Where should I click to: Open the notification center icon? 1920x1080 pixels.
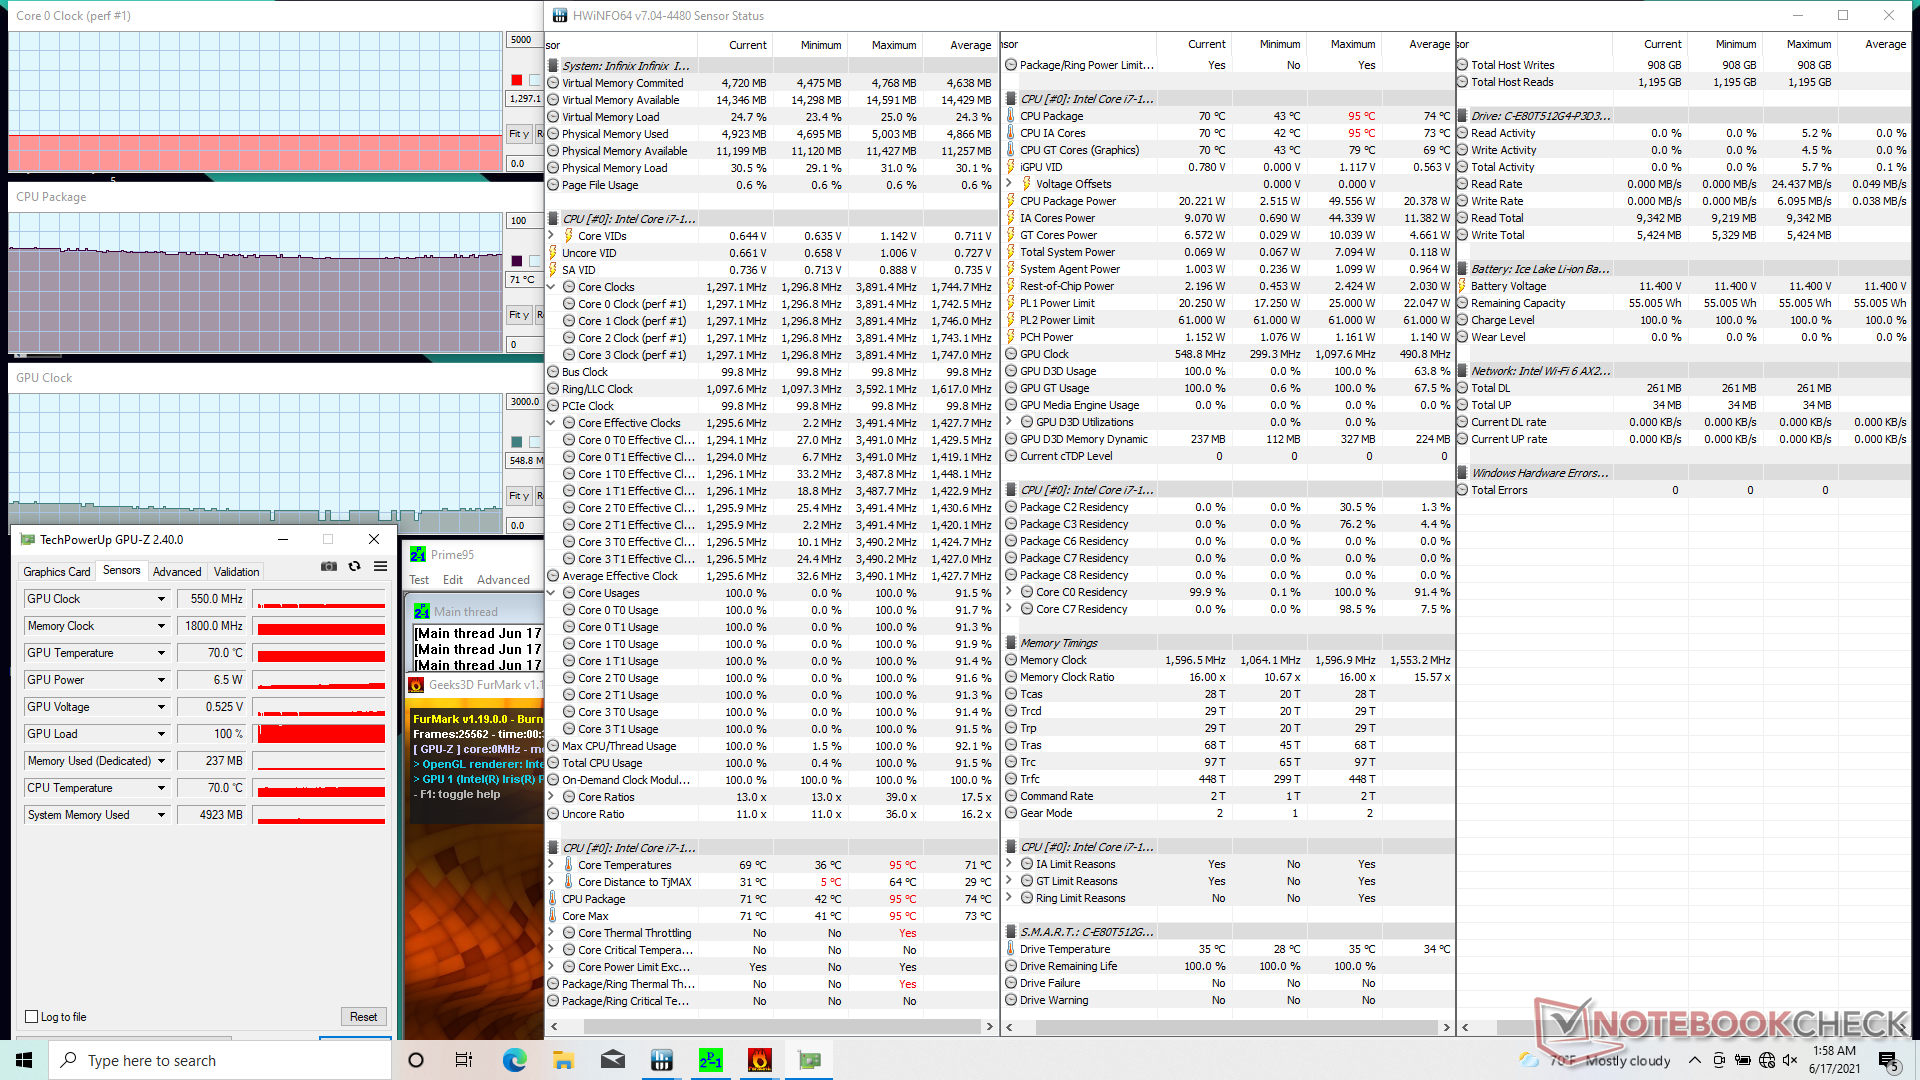tap(1888, 1060)
